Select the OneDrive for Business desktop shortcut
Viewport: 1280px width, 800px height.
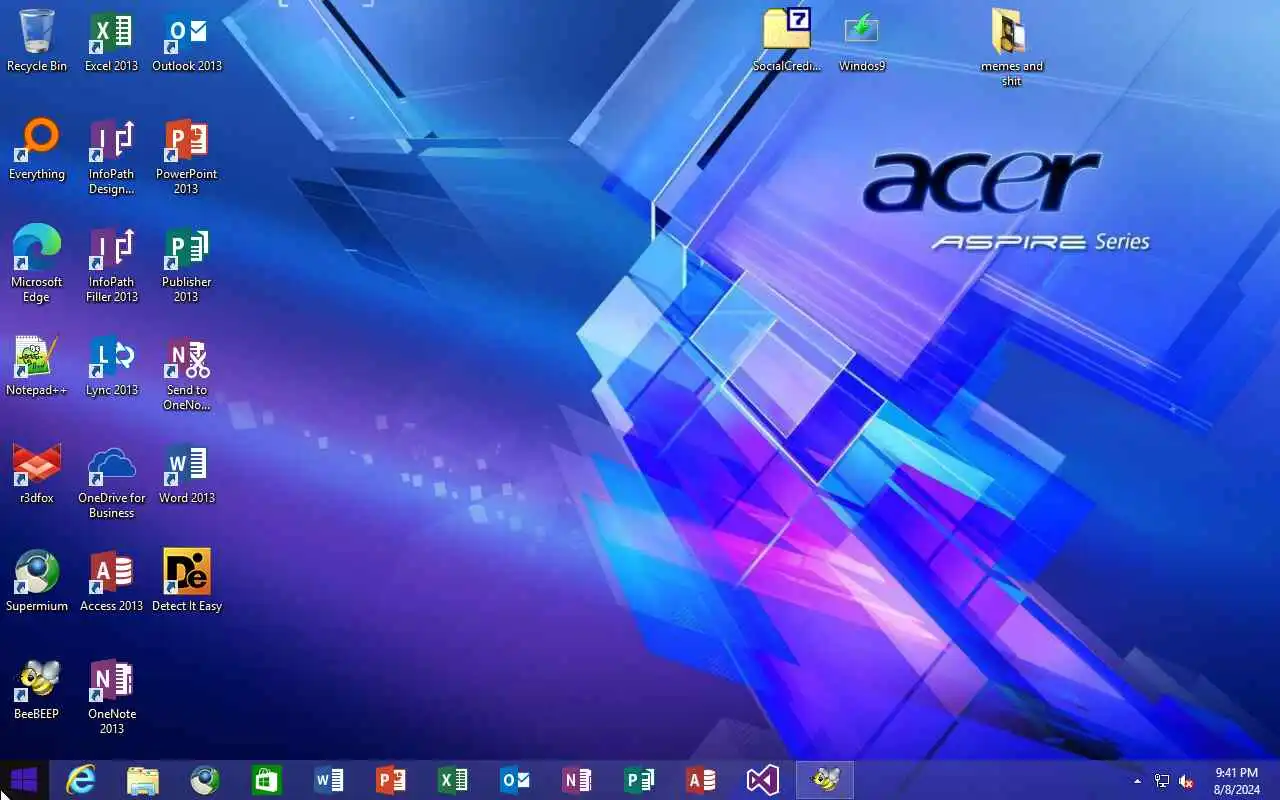click(112, 480)
